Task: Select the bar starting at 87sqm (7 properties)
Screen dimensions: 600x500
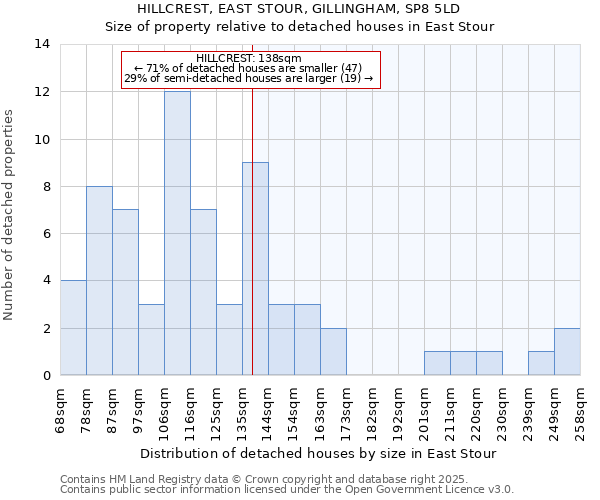Action: click(126, 292)
